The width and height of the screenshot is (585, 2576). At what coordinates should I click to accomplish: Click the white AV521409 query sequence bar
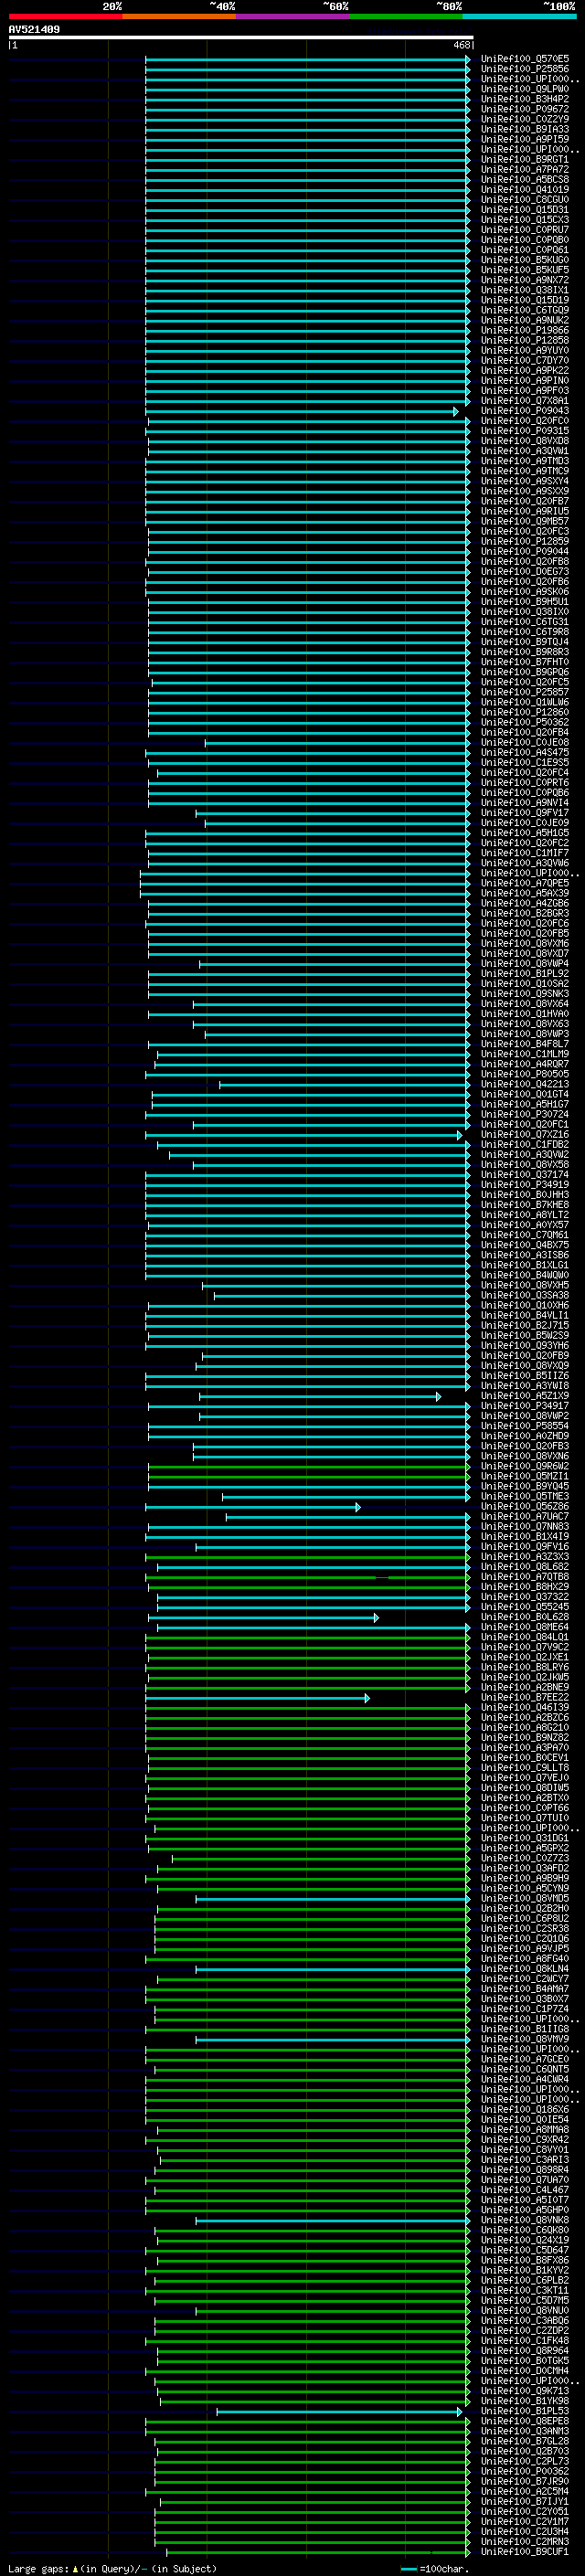[241, 37]
